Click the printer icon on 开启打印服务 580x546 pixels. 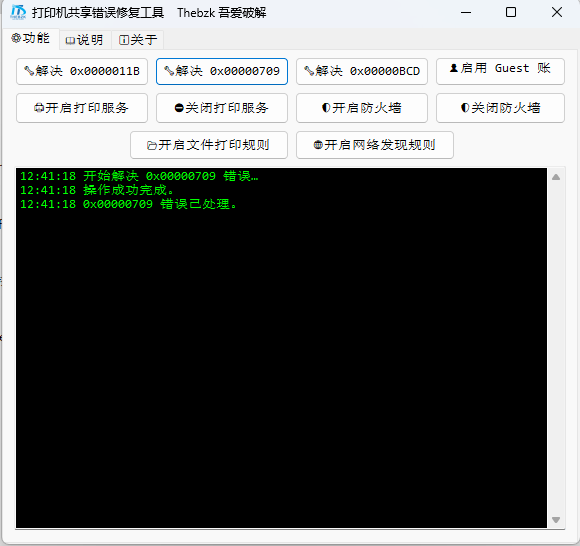(39, 108)
